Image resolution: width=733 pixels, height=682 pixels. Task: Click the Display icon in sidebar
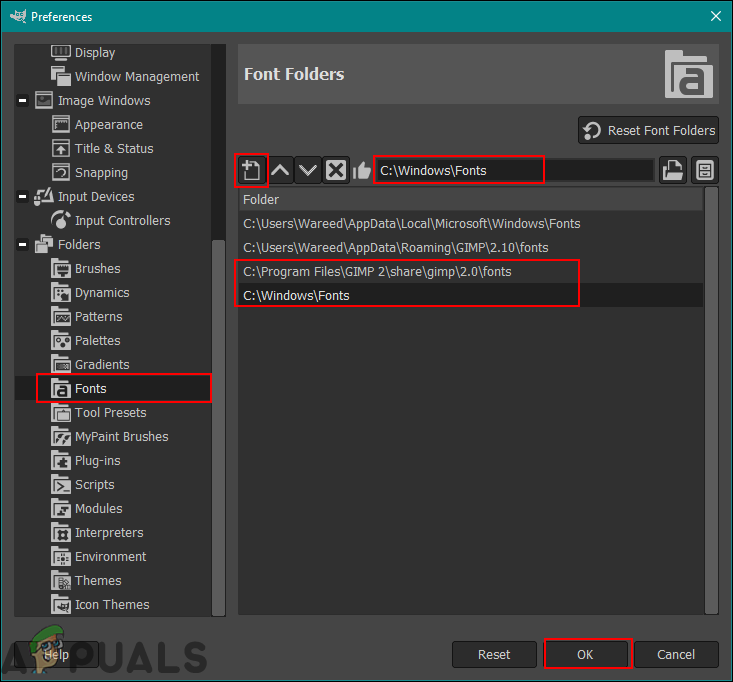coord(61,53)
